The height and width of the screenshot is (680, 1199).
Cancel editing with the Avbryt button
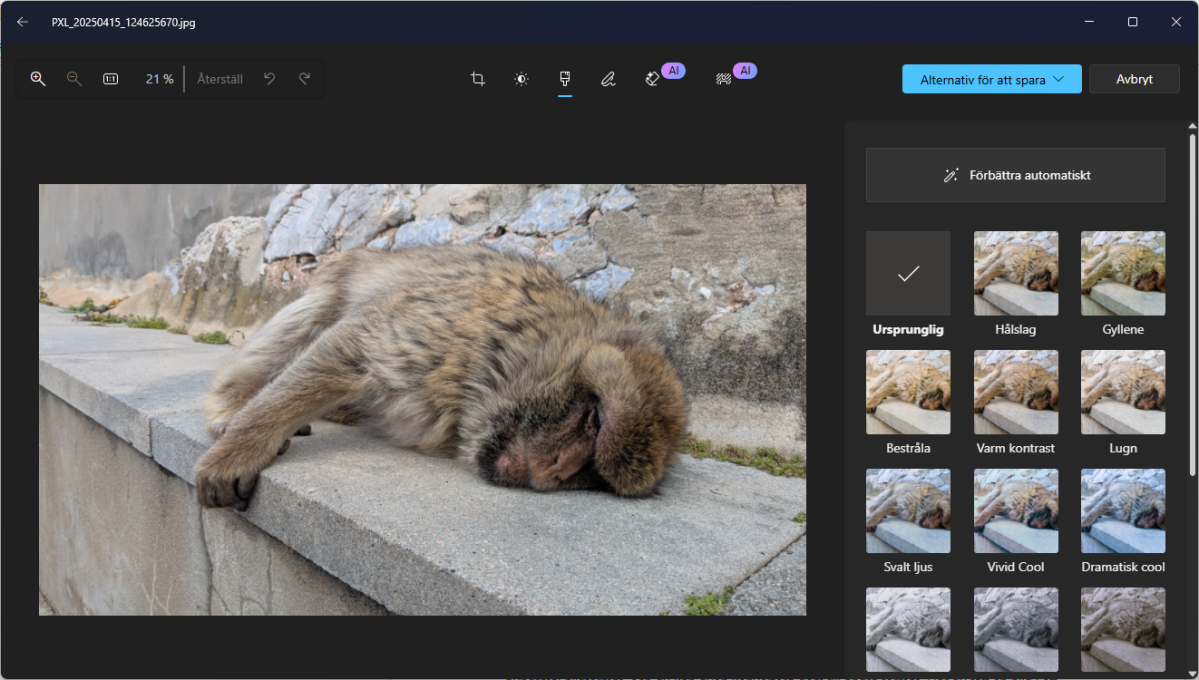click(x=1134, y=78)
